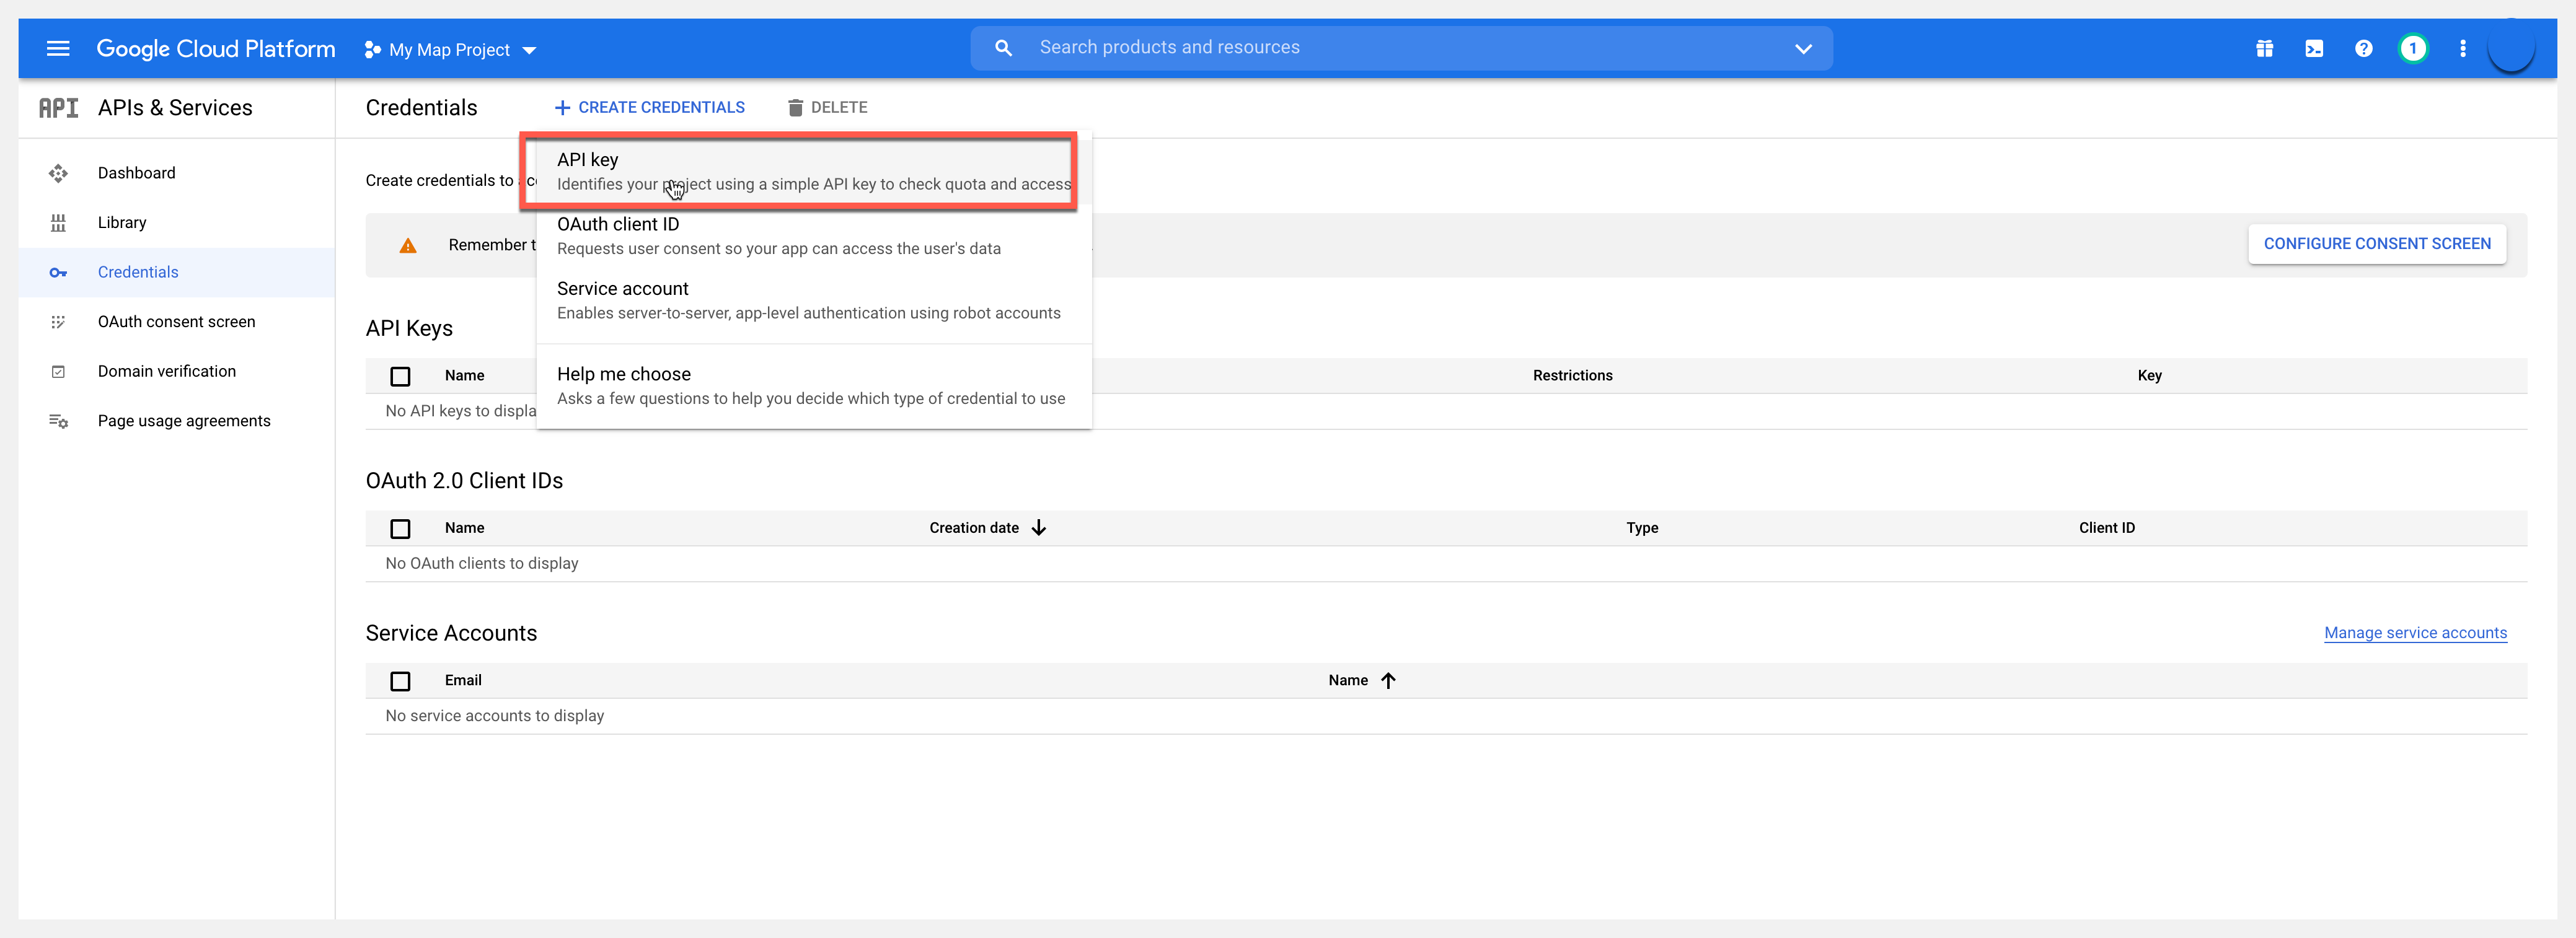Toggle Service Accounts table header checkbox
Image resolution: width=2576 pixels, height=938 pixels.
point(400,681)
